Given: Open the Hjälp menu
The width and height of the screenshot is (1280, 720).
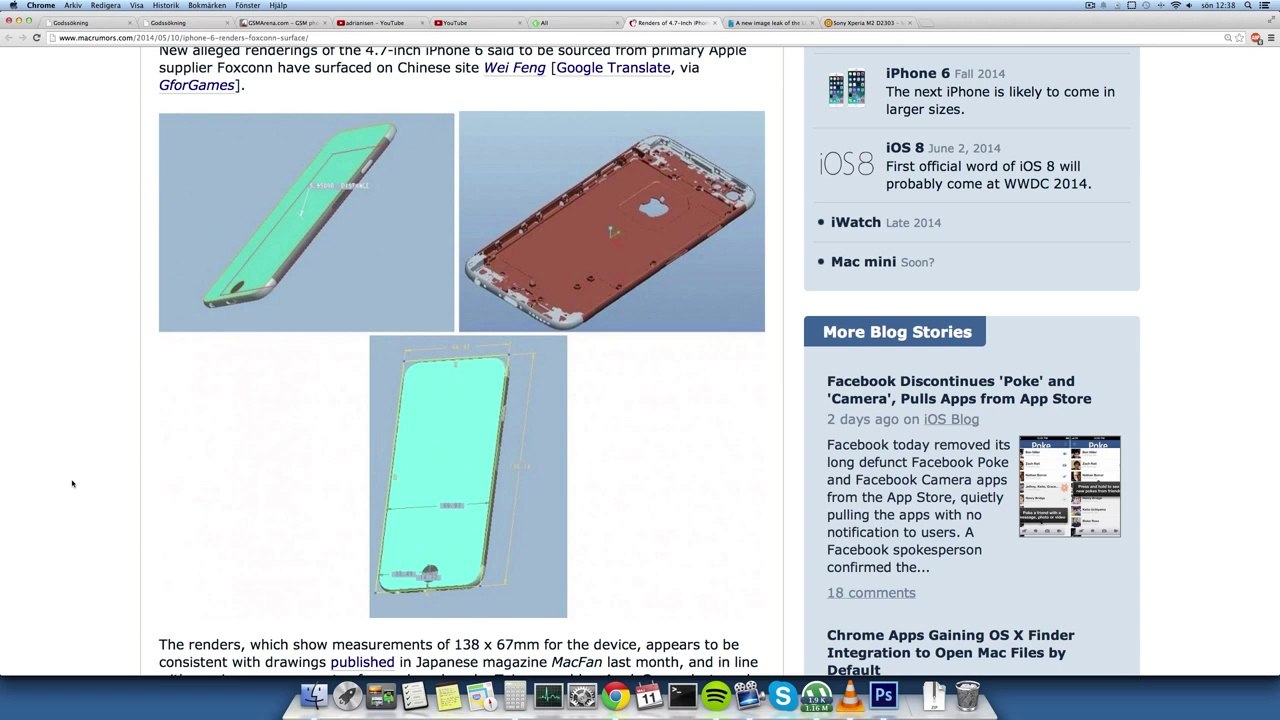Looking at the screenshot, I should 278,5.
